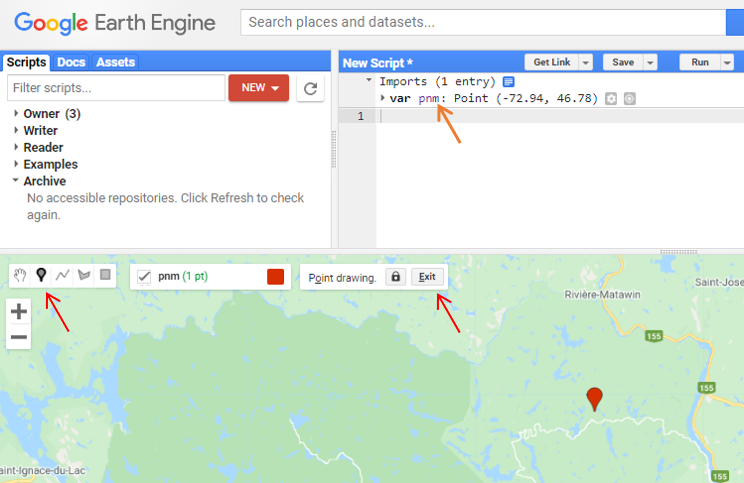
Task: Toggle the pnm layer checkbox
Action: pos(144,277)
